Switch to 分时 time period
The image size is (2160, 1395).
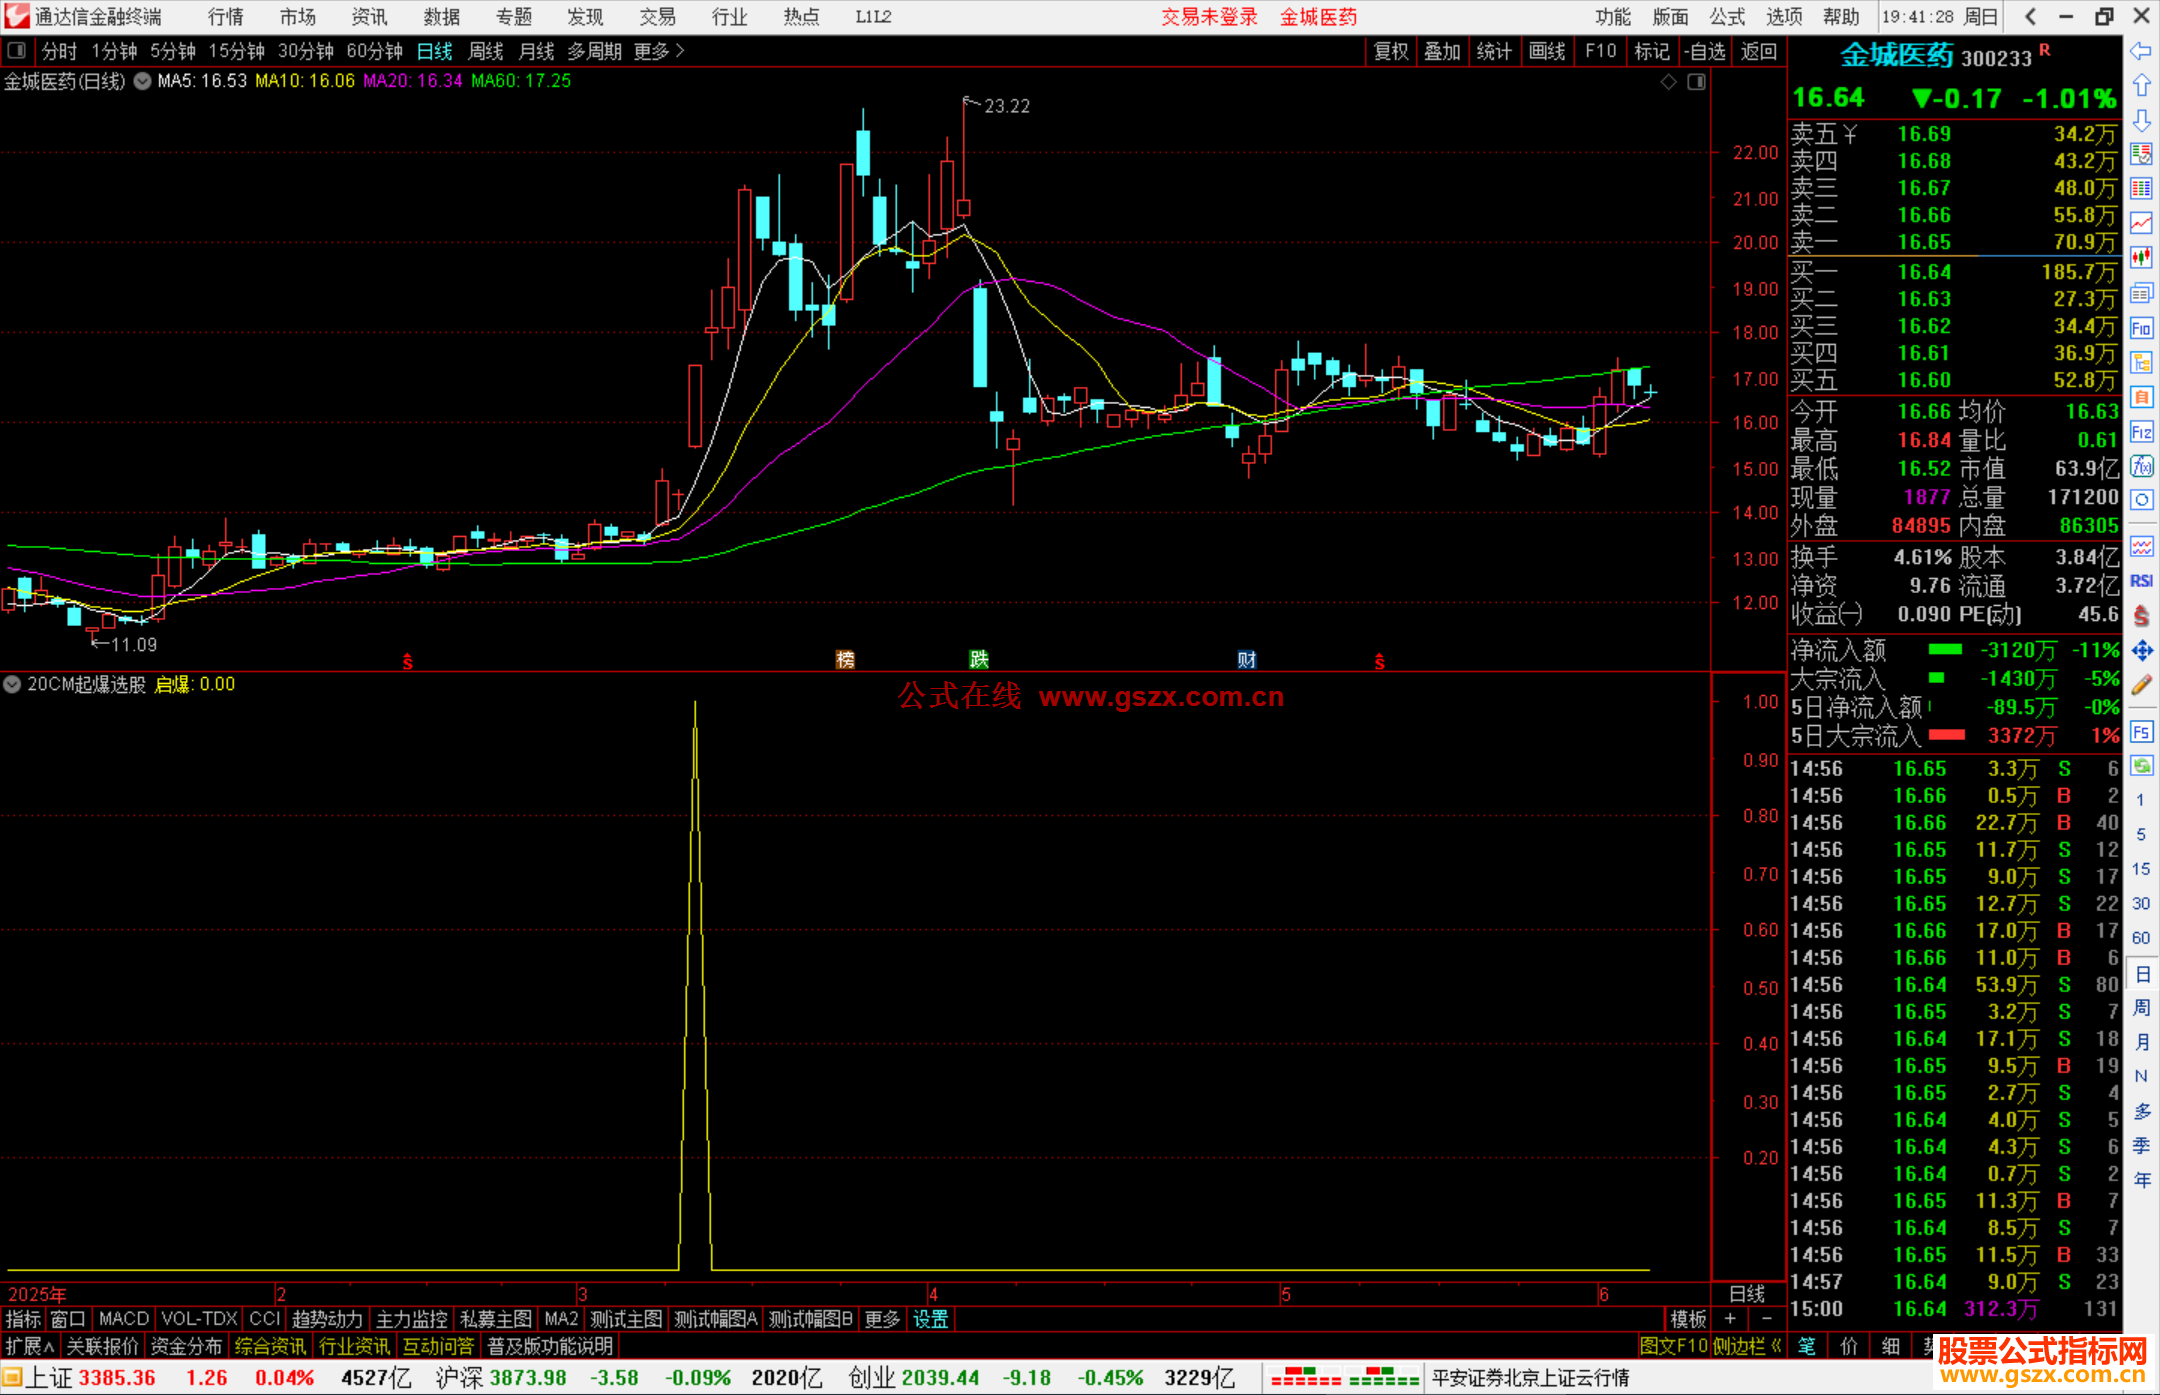coord(59,51)
